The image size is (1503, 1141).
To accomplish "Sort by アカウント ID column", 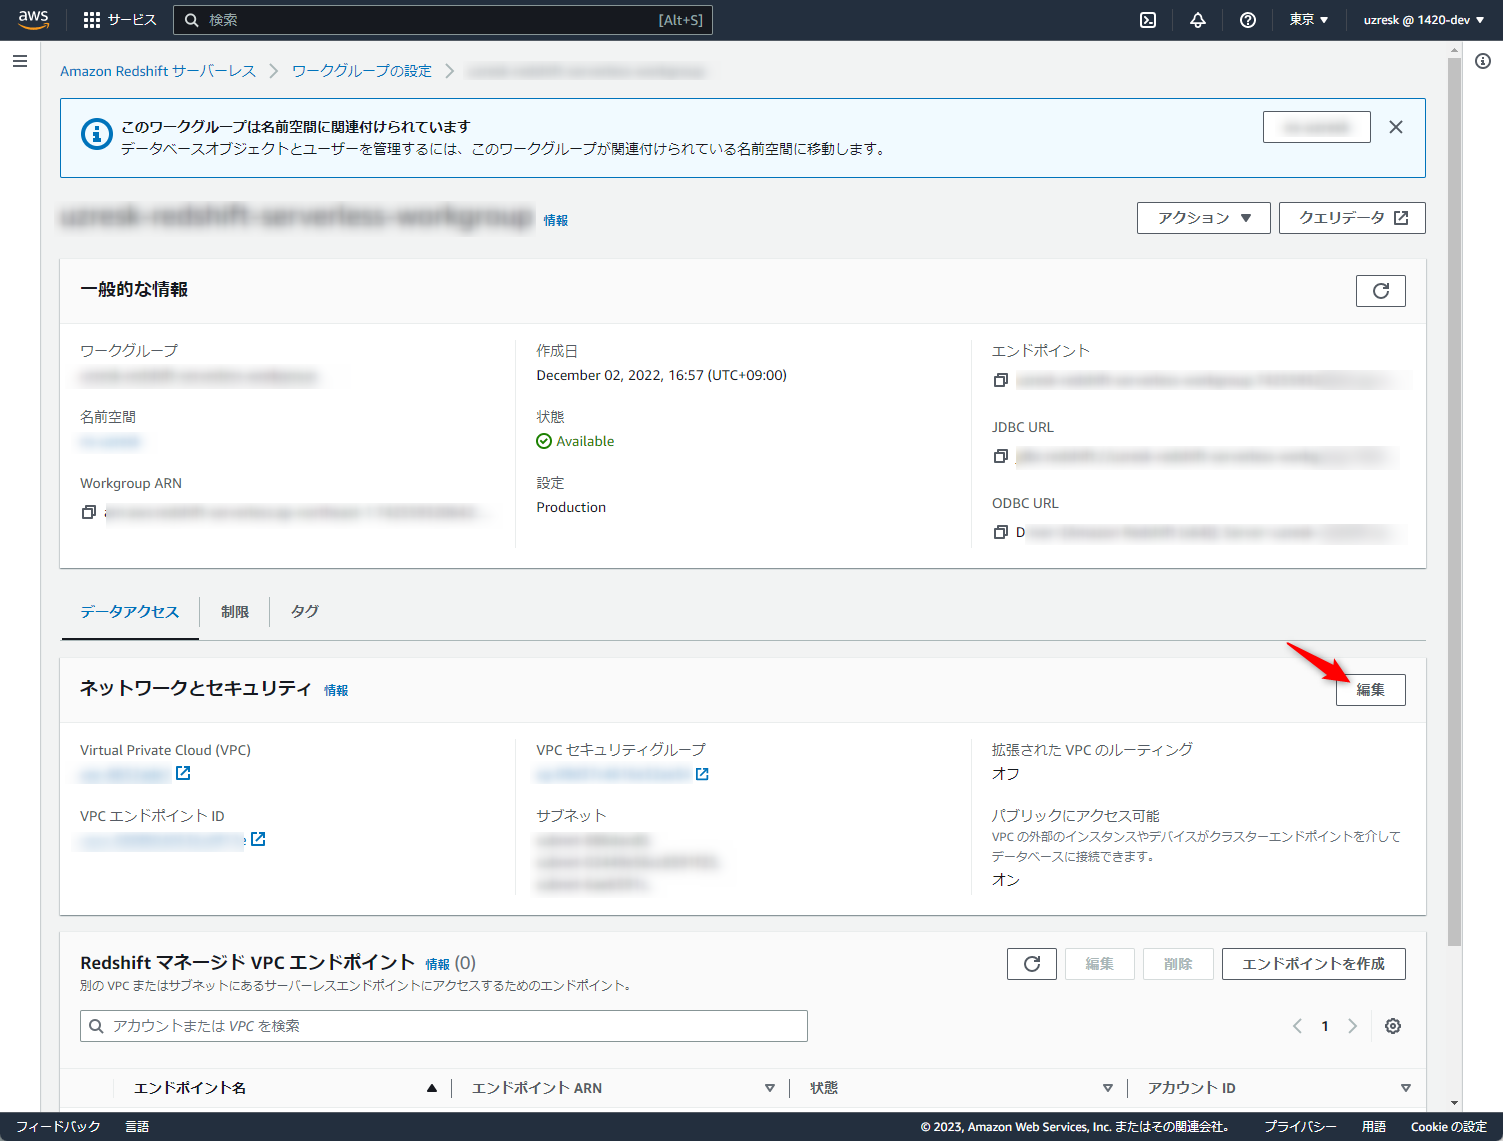I will pos(1406,1088).
